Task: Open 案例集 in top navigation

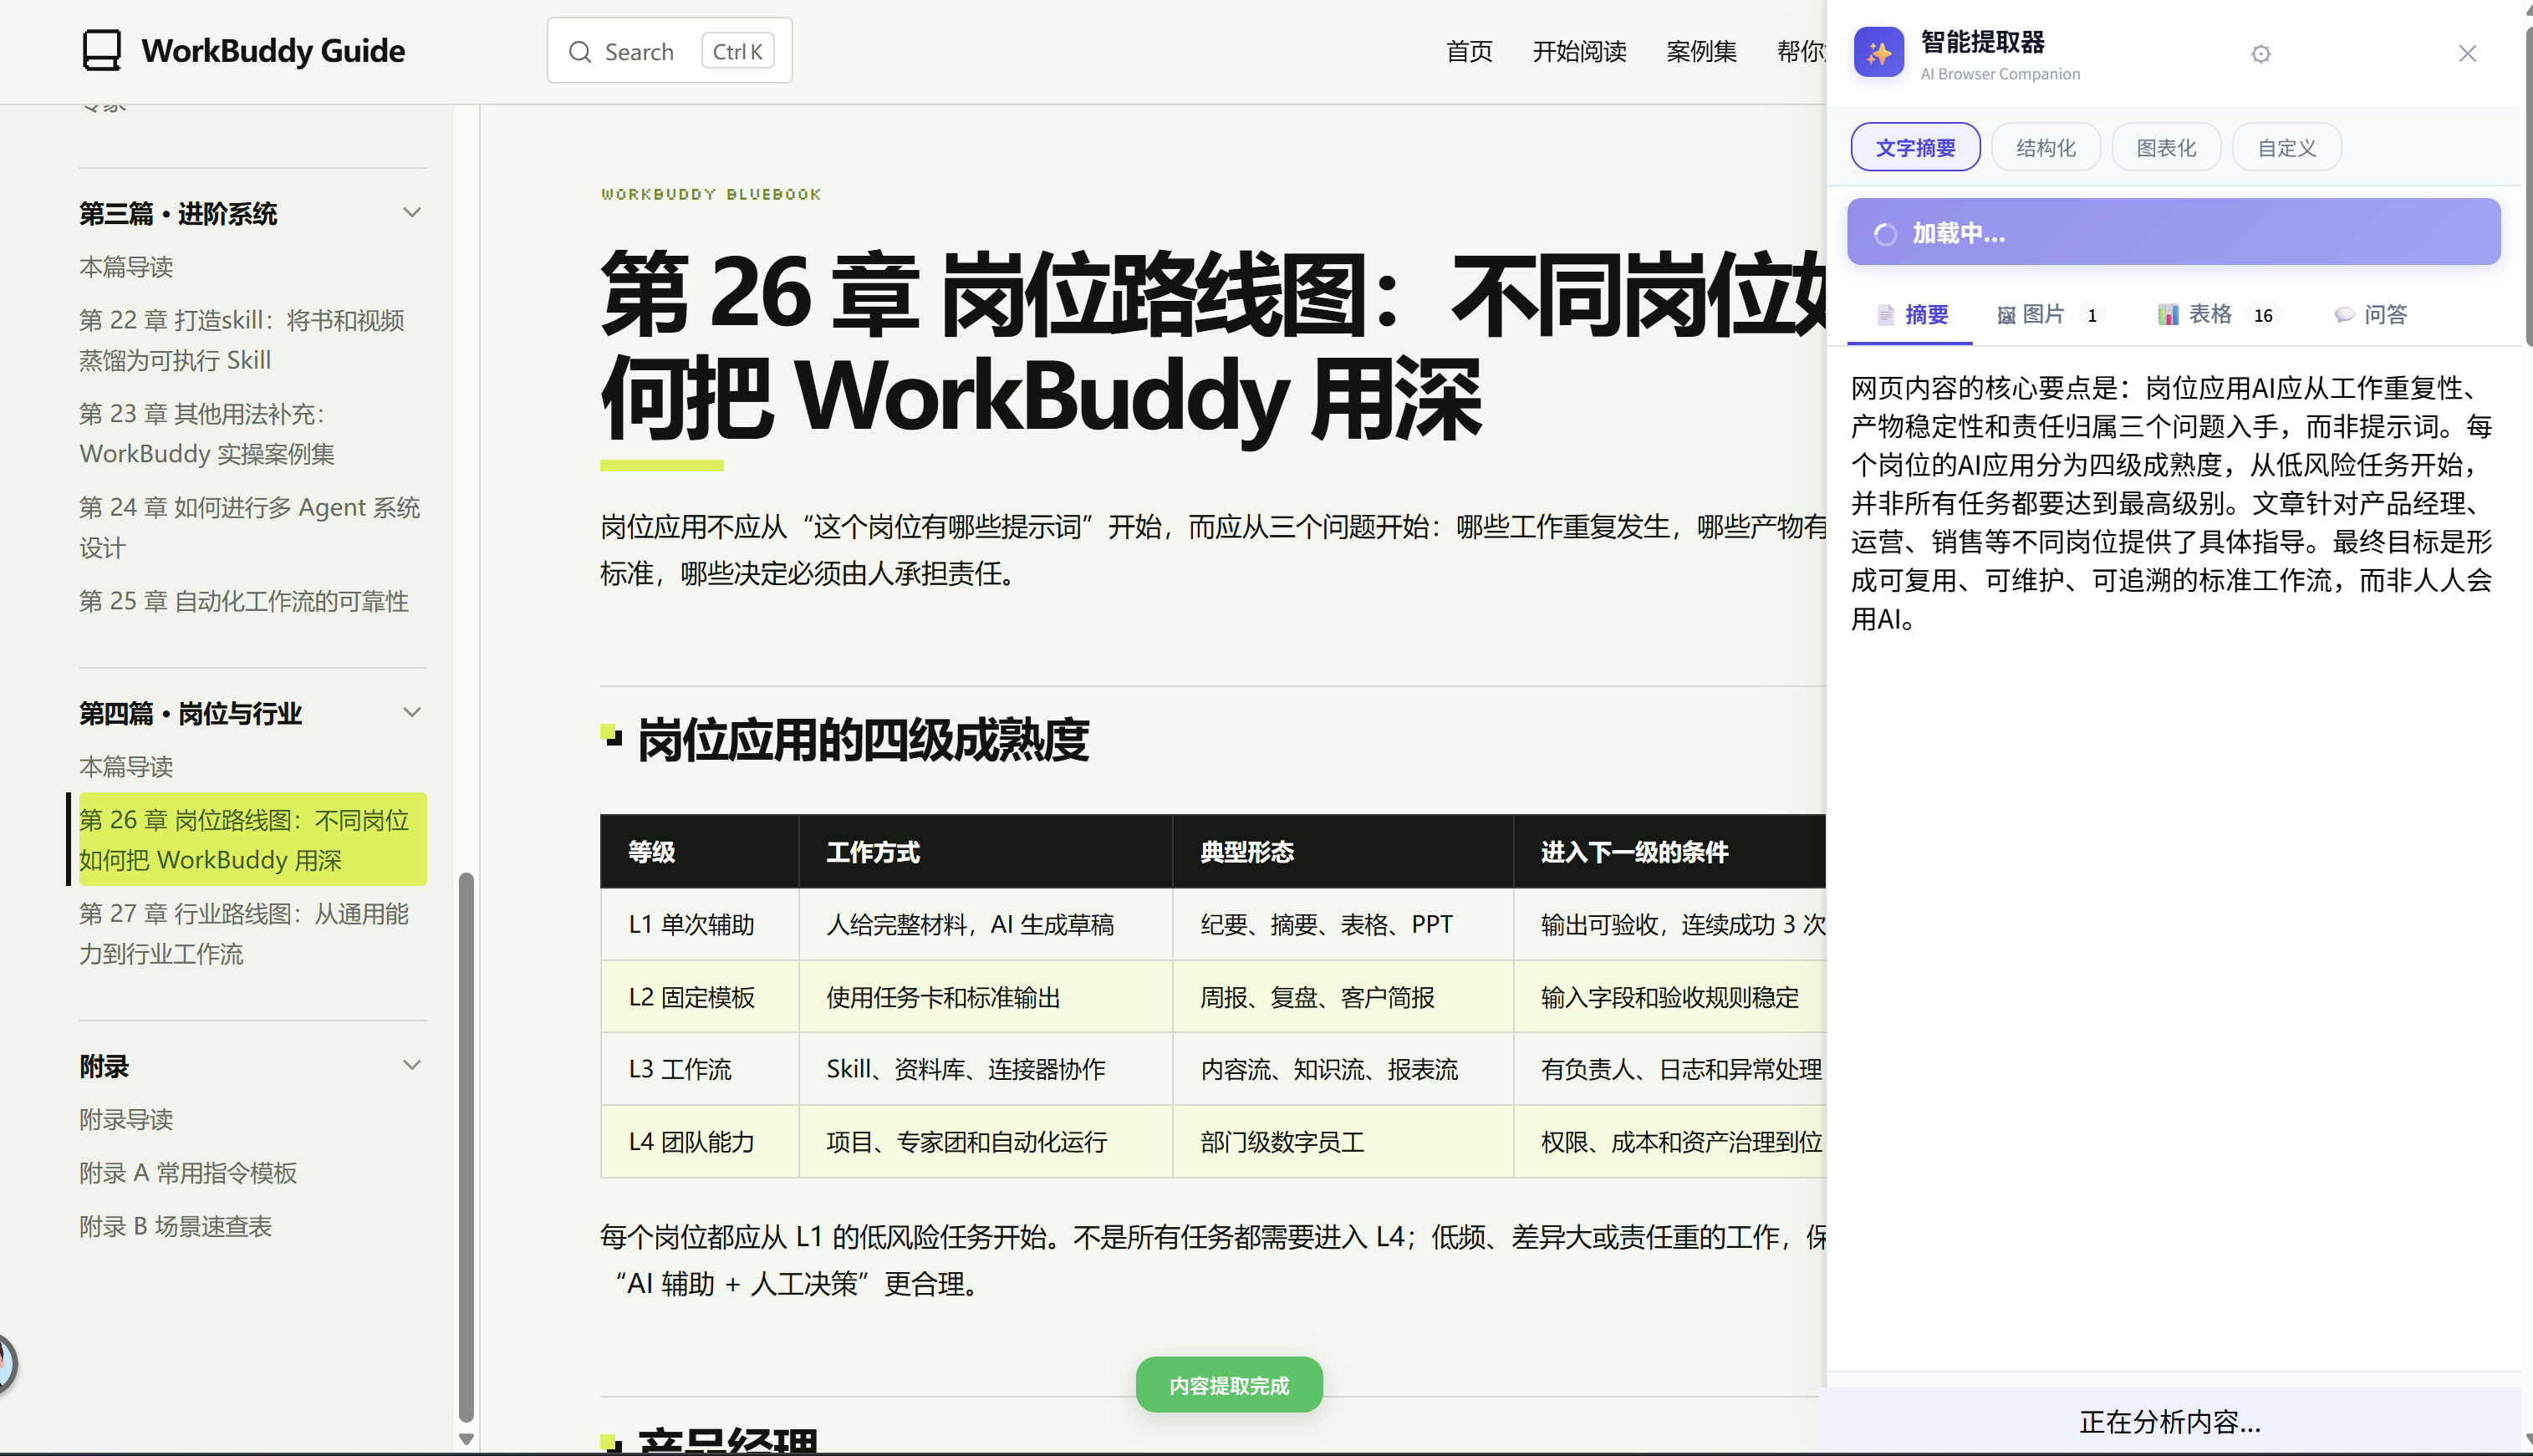Action: coord(1701,52)
